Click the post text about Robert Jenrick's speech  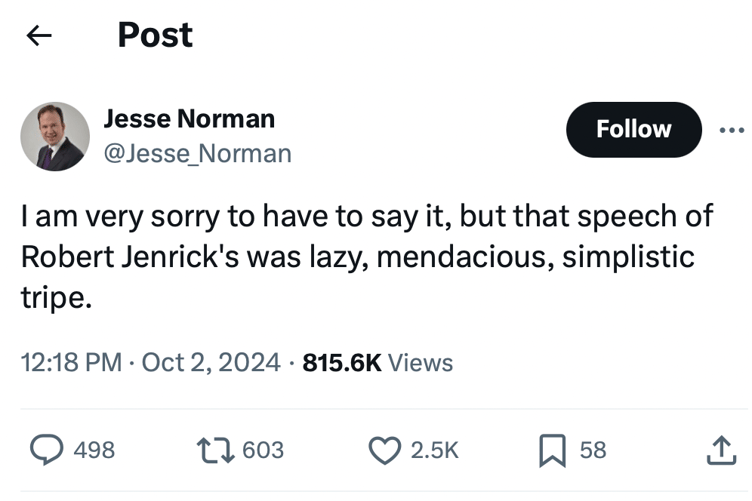tap(357, 257)
